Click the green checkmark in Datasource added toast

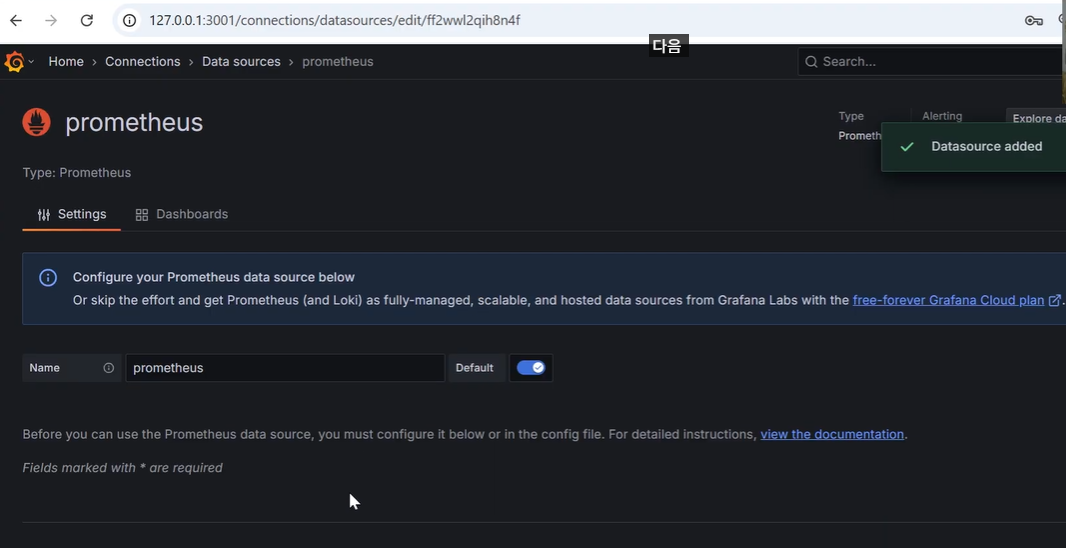(906, 147)
